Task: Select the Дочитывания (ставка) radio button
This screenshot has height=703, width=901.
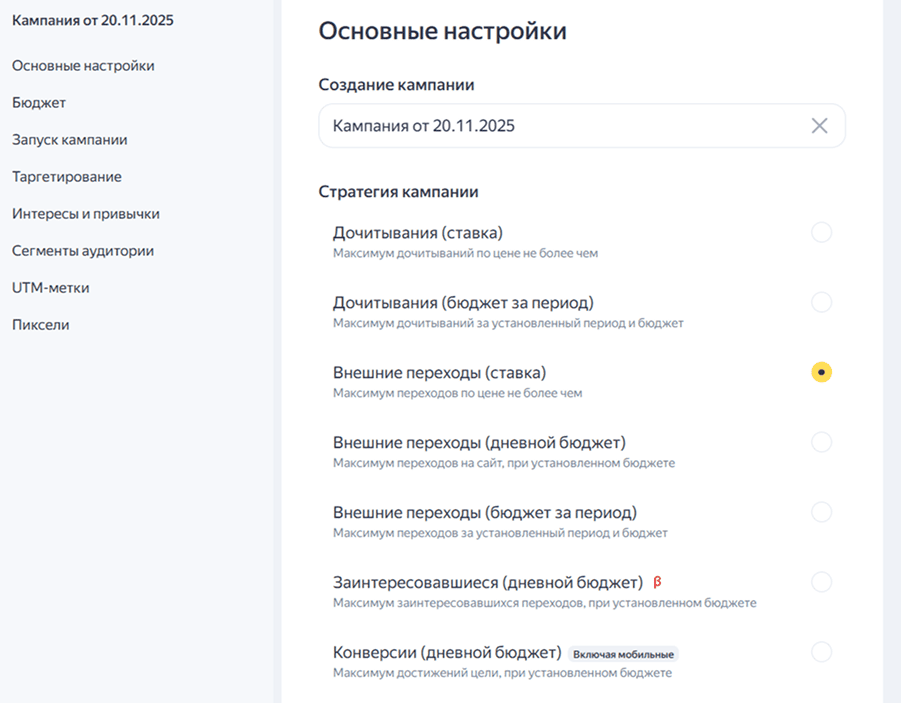Action: (x=822, y=231)
